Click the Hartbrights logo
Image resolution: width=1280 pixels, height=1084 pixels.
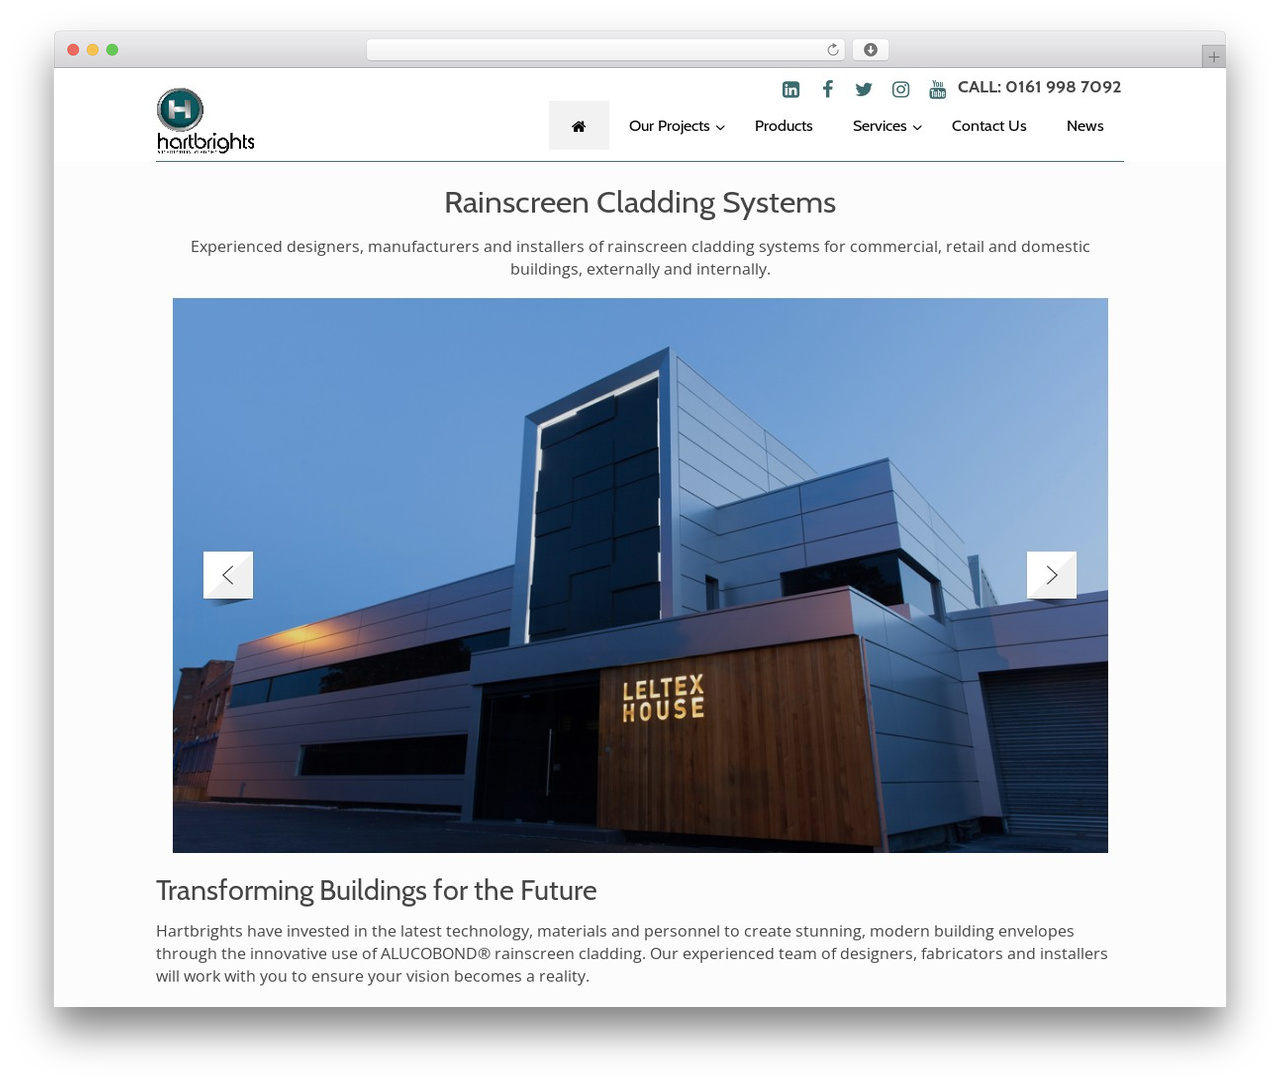point(206,121)
